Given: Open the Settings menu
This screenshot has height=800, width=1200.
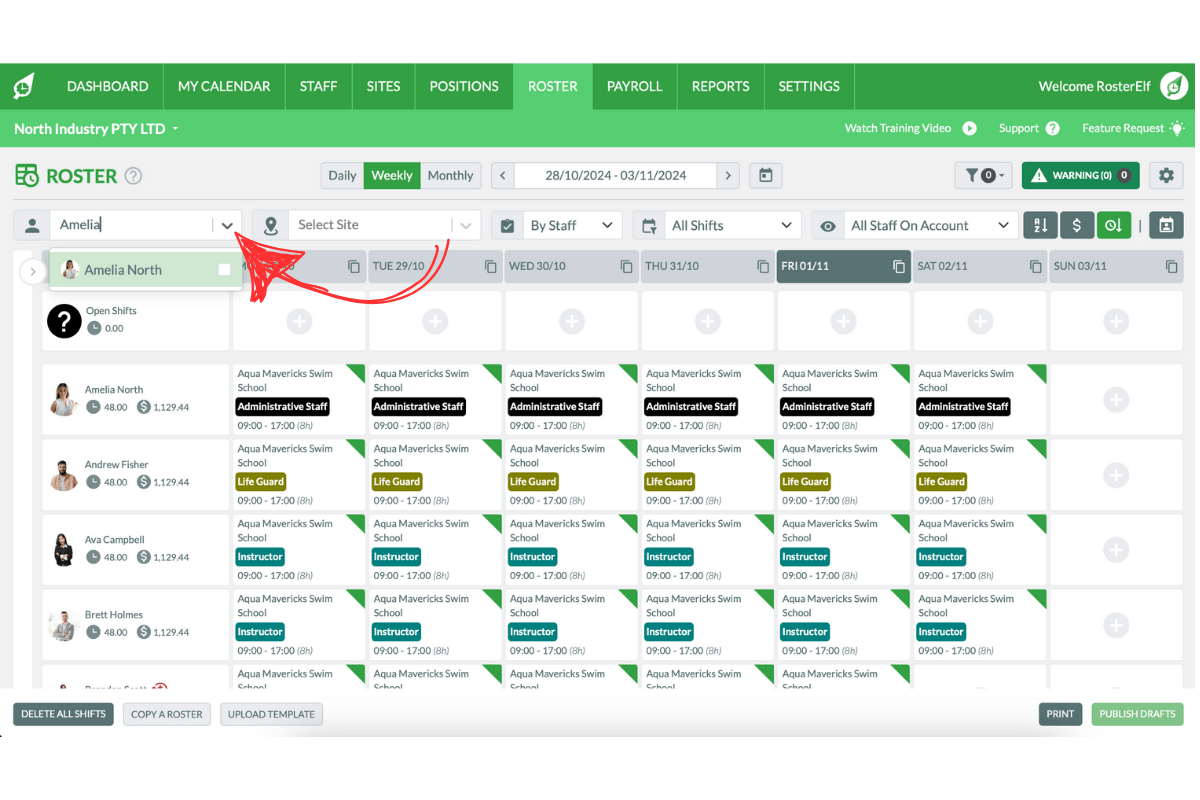Looking at the screenshot, I should pyautogui.click(x=809, y=86).
